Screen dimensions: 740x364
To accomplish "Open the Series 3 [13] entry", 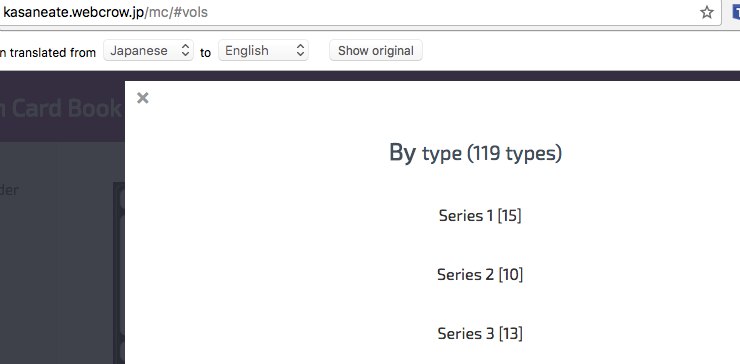I will 480,334.
